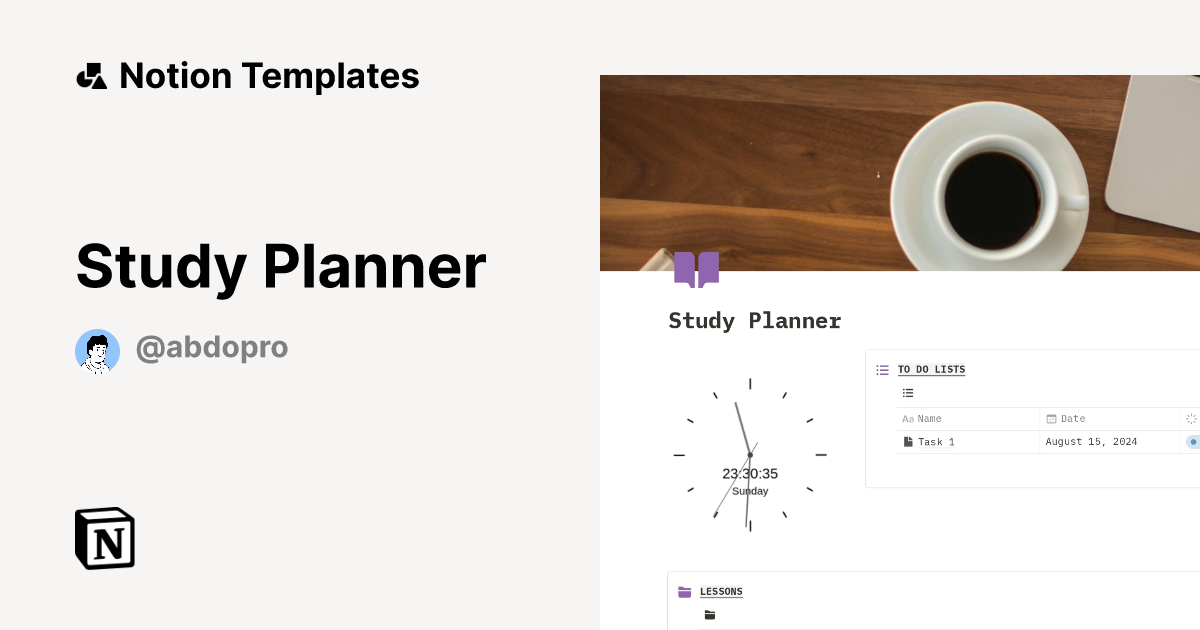This screenshot has height=630, width=1200.
Task: Click the purple book page icon above Study Planner
Action: pos(696,269)
